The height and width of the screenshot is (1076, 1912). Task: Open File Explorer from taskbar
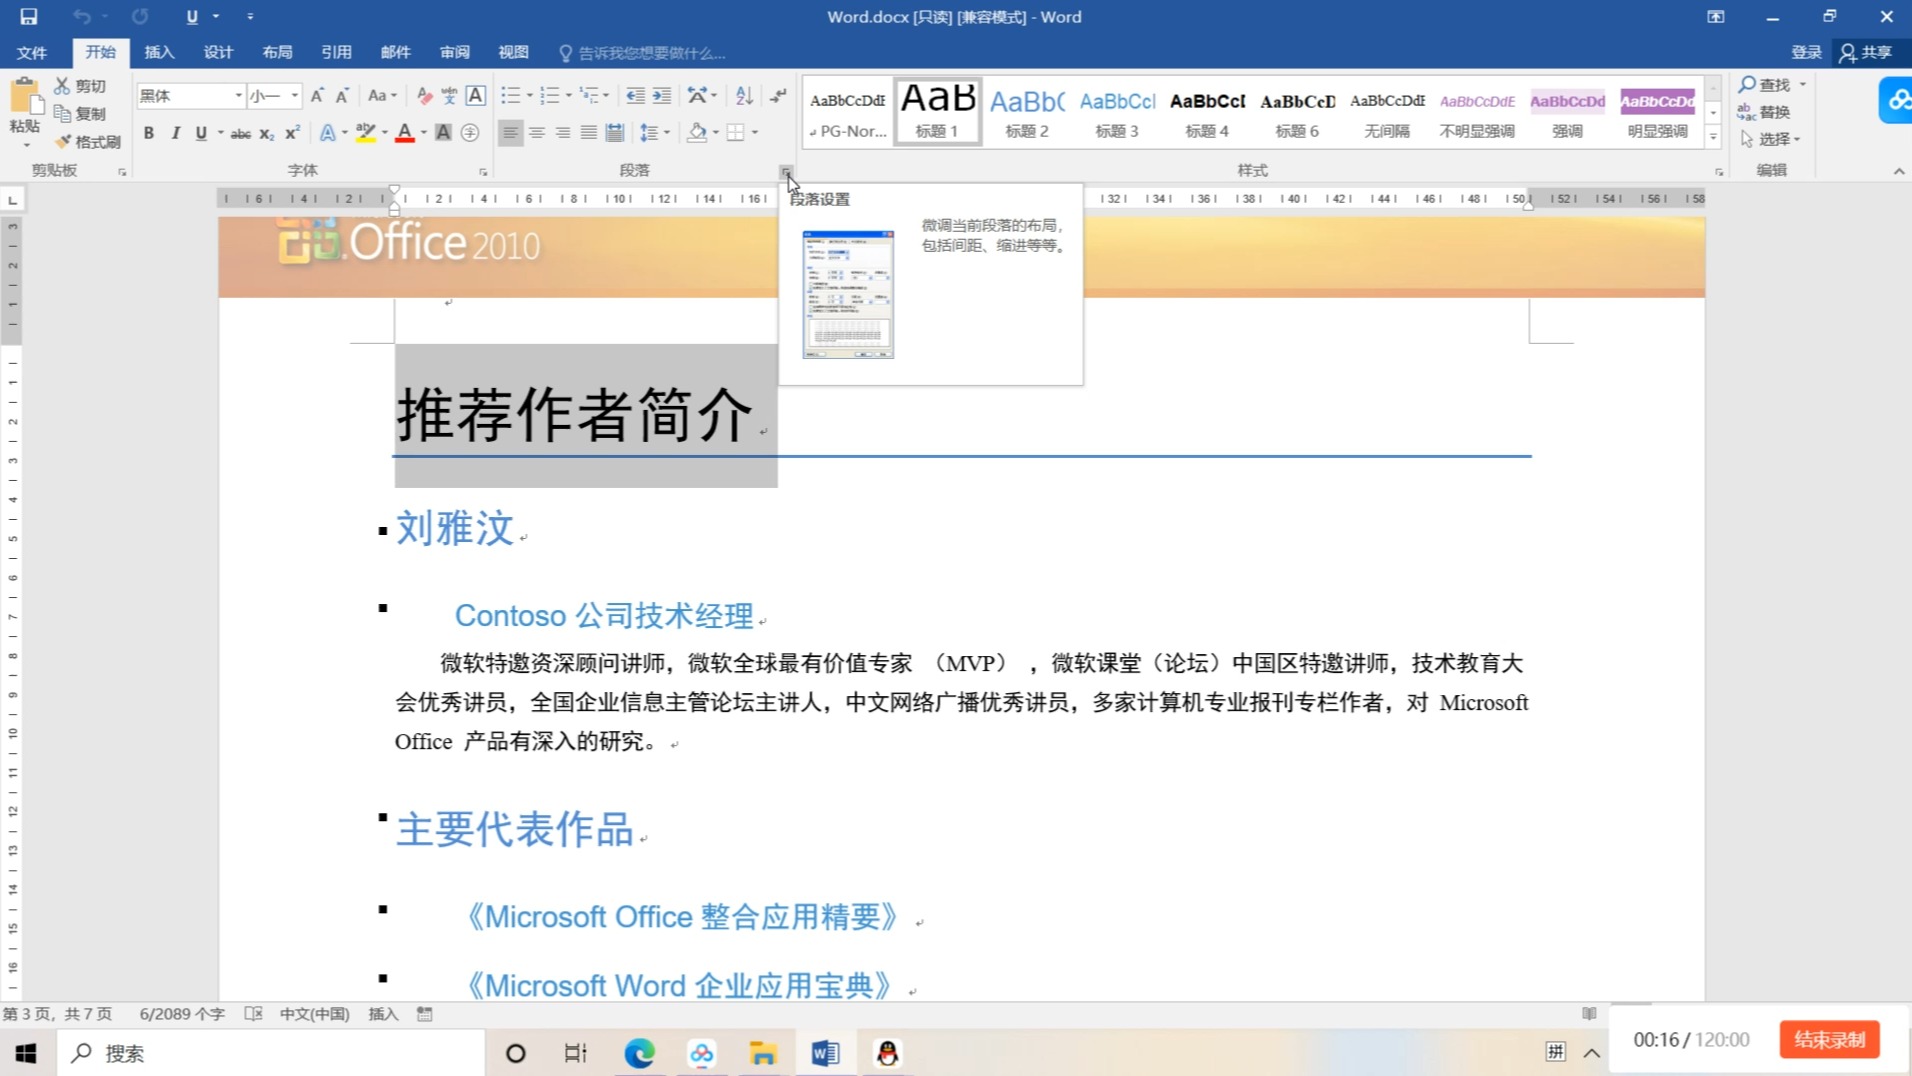click(x=763, y=1053)
